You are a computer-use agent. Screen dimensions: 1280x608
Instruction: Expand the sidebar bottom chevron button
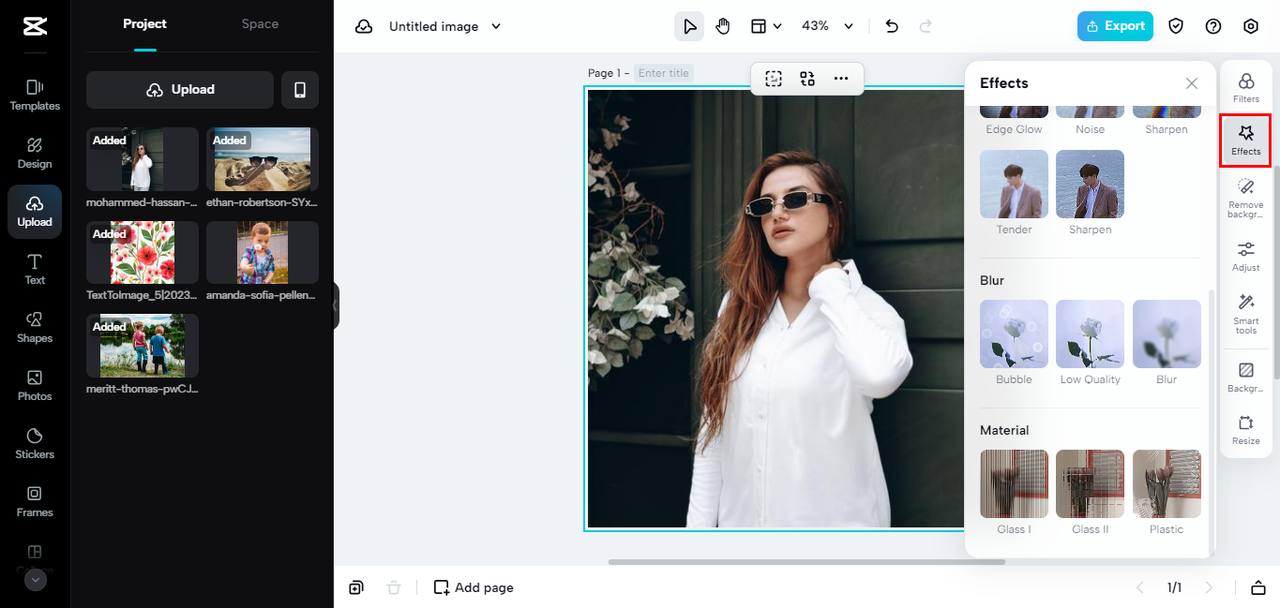pyautogui.click(x=35, y=579)
